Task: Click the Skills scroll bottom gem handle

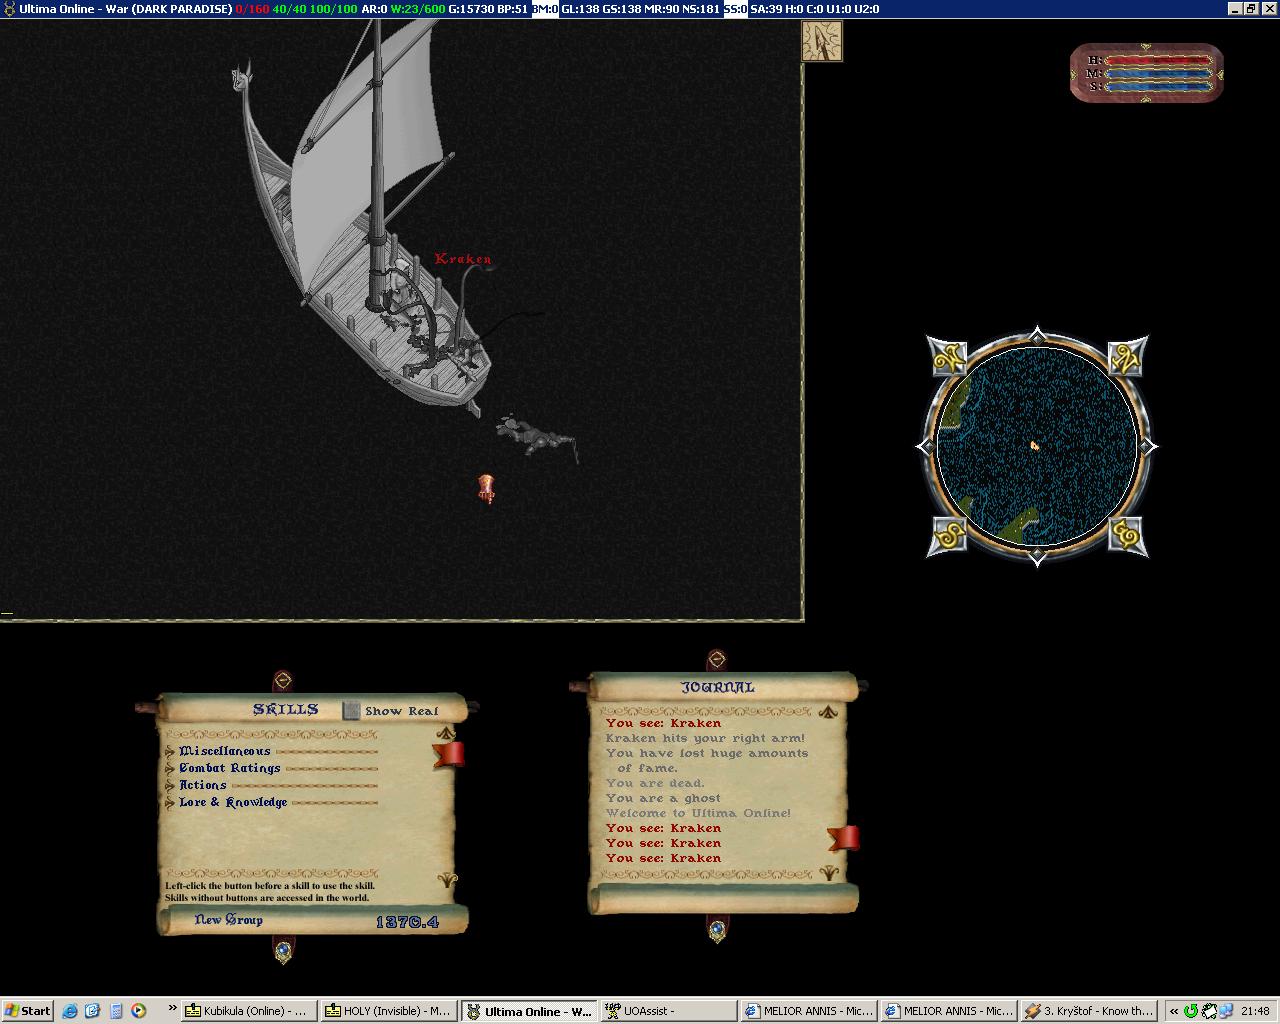Action: [x=283, y=950]
